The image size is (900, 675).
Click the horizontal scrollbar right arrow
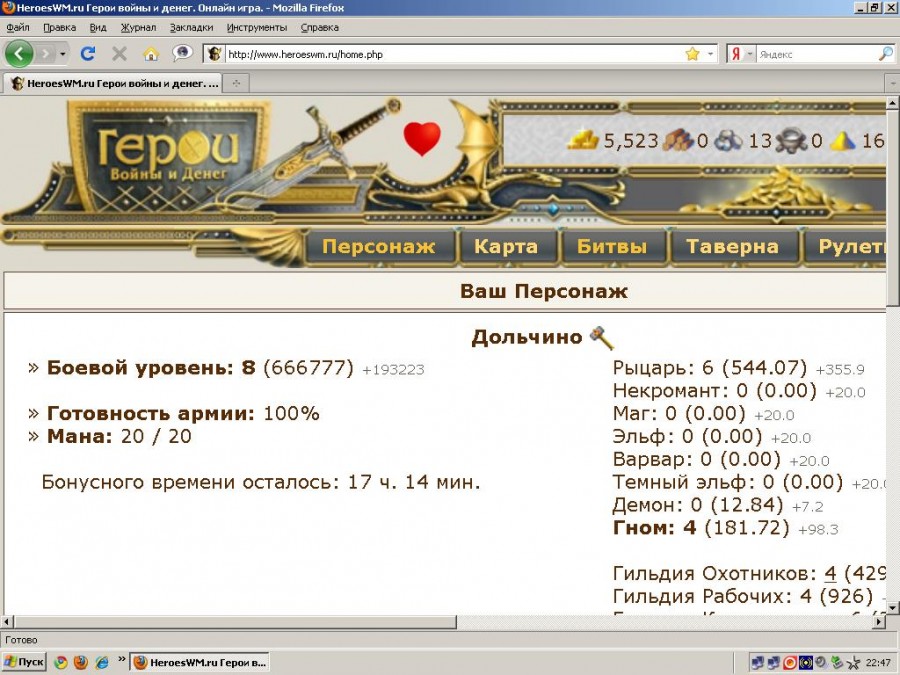pyautogui.click(x=880, y=622)
